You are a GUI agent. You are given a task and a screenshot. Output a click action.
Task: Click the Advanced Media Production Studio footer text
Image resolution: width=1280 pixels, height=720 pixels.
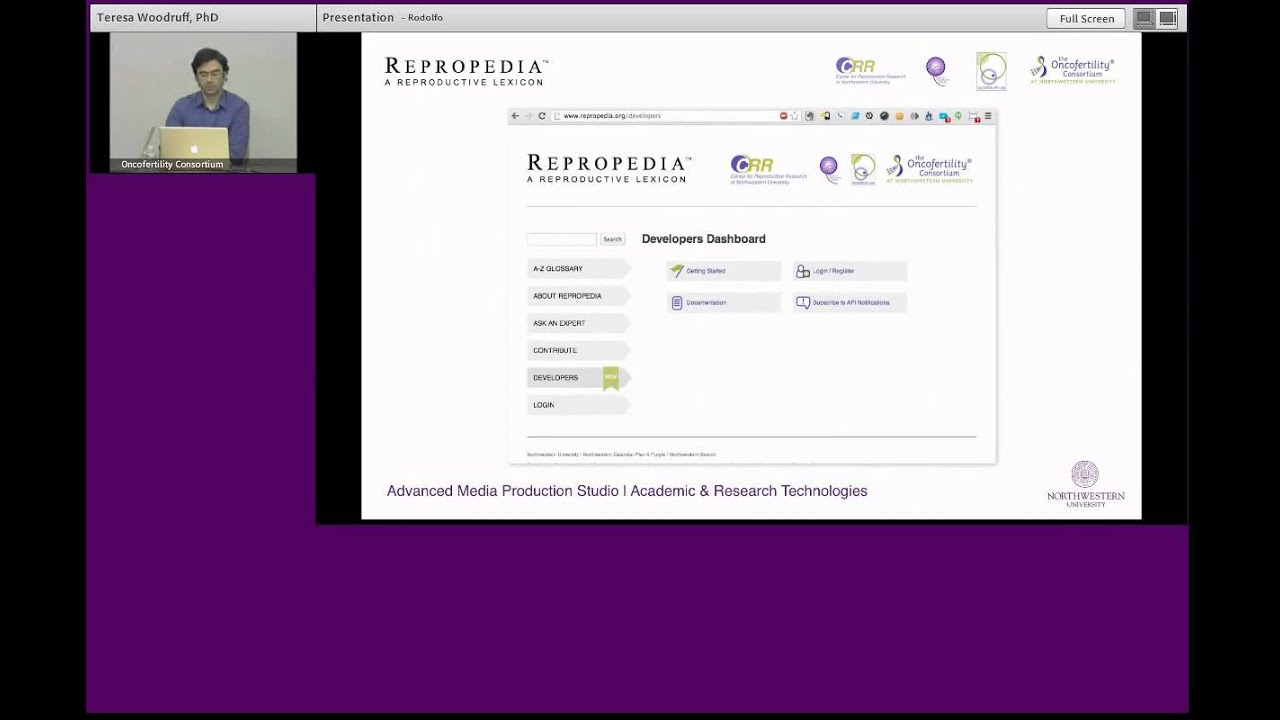tap(627, 491)
